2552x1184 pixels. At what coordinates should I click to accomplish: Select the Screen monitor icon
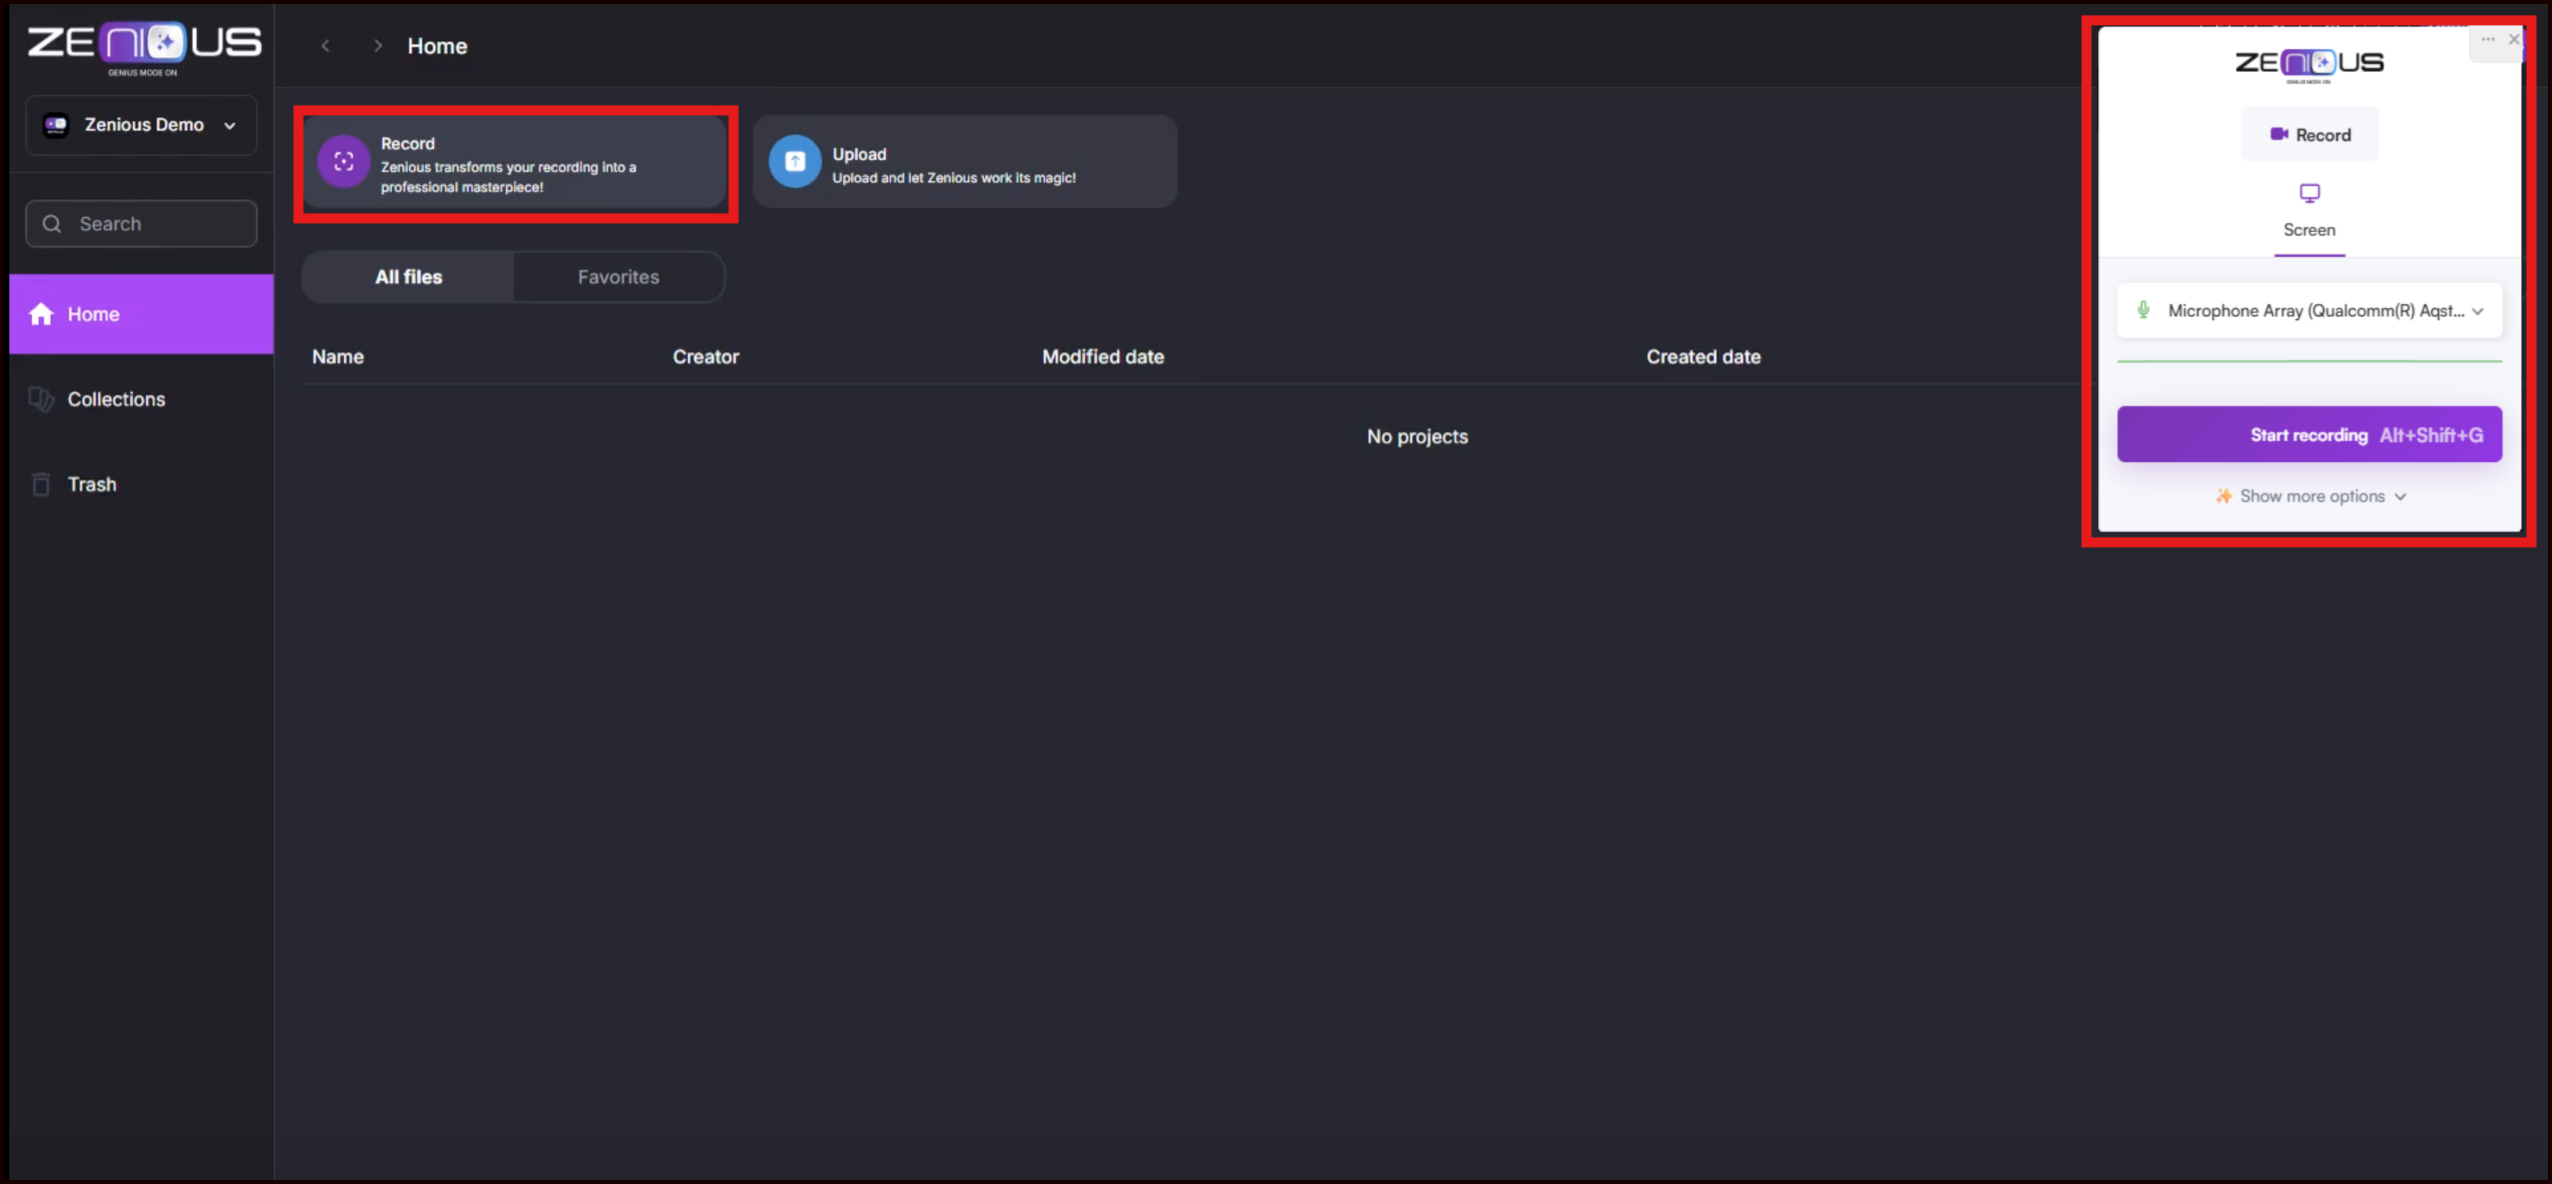pyautogui.click(x=2309, y=194)
